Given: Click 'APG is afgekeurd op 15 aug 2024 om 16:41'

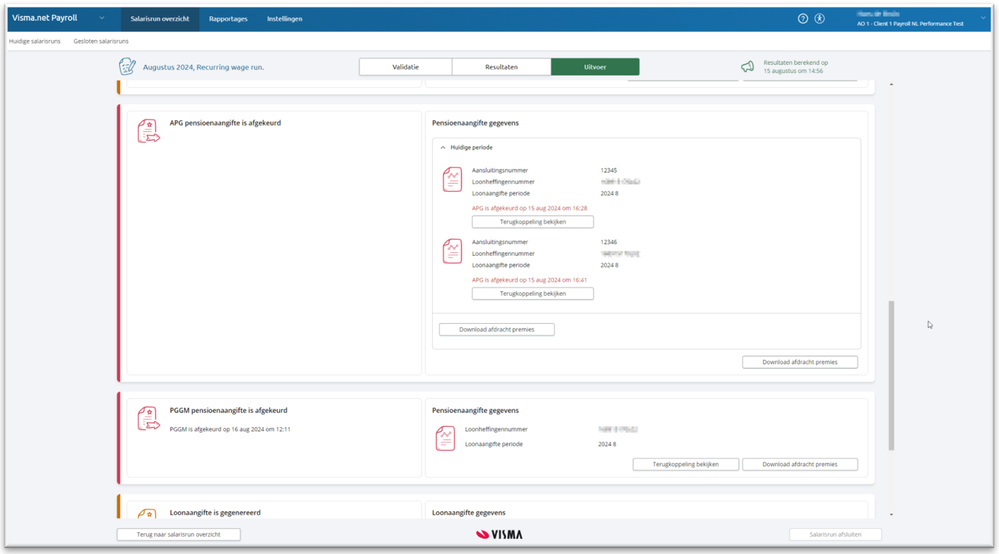Looking at the screenshot, I should (x=529, y=280).
